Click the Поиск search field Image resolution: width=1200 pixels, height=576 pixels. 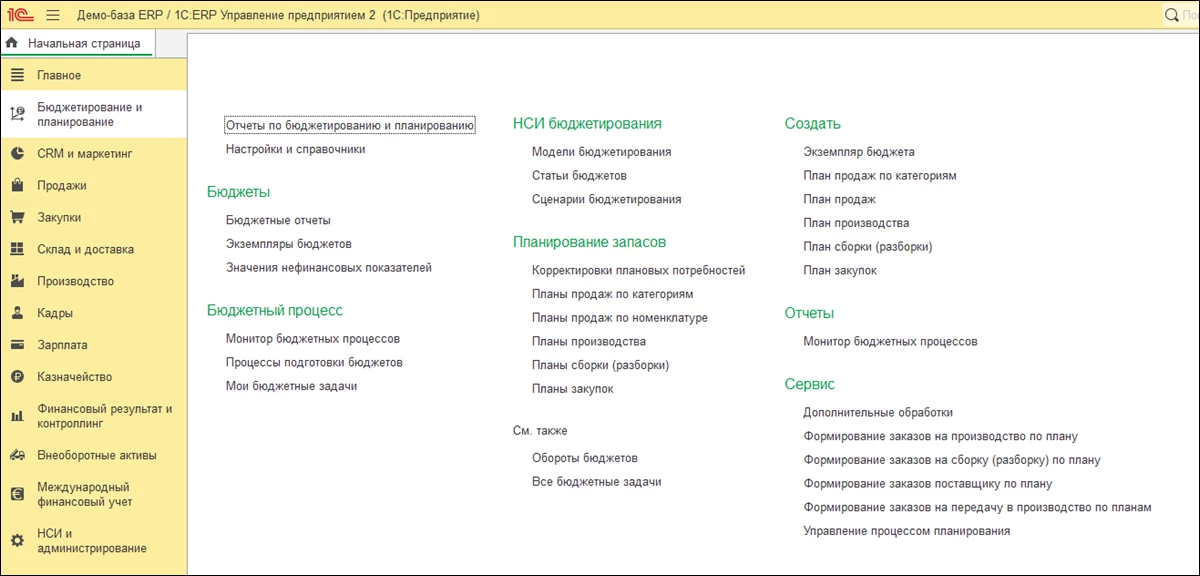coord(1181,16)
